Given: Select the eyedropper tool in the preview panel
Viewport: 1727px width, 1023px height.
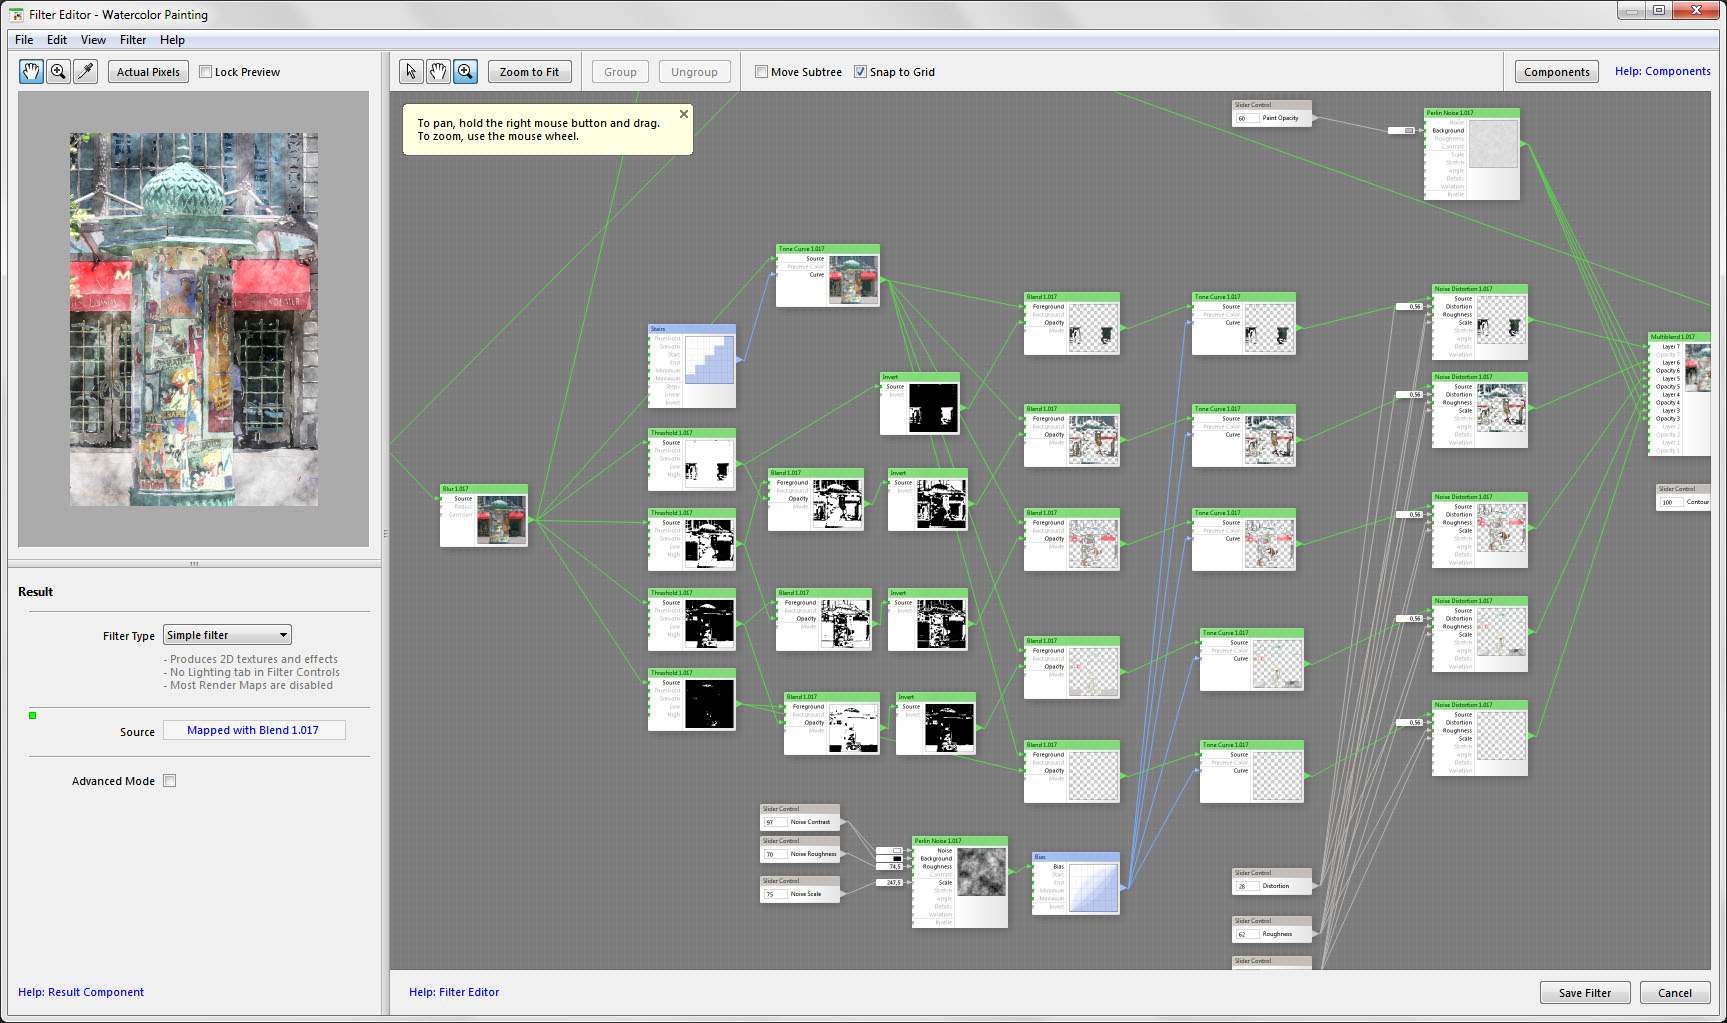Looking at the screenshot, I should tap(86, 71).
